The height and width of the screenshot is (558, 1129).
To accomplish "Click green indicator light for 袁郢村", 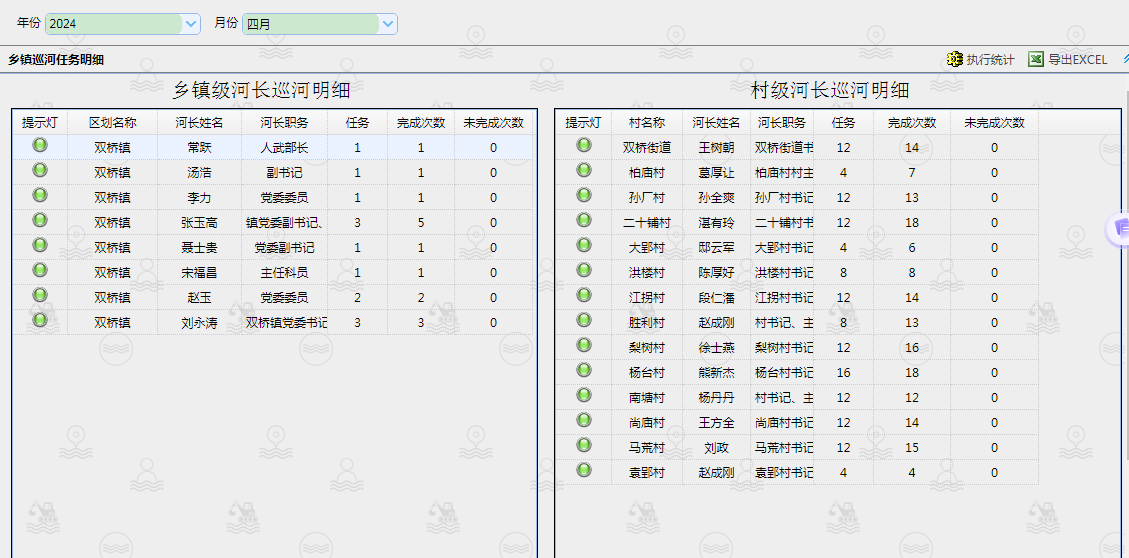I will [583, 471].
